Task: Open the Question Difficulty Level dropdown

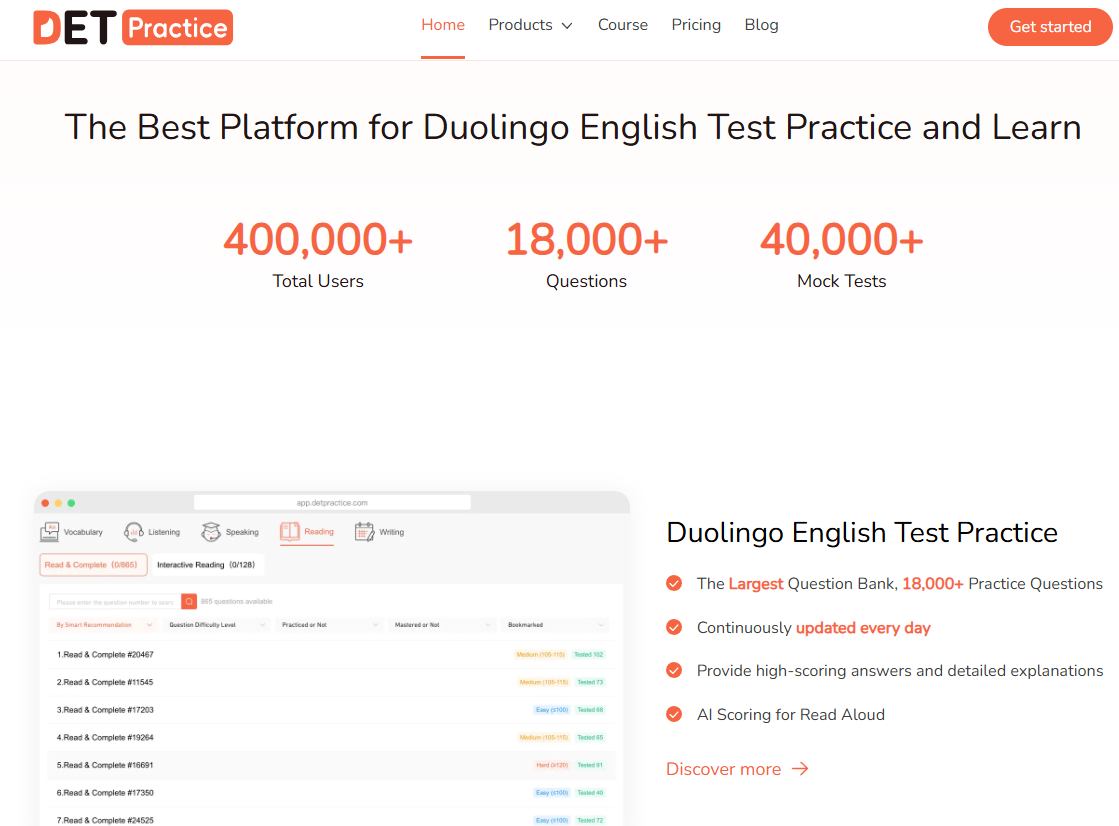Action: click(x=217, y=625)
